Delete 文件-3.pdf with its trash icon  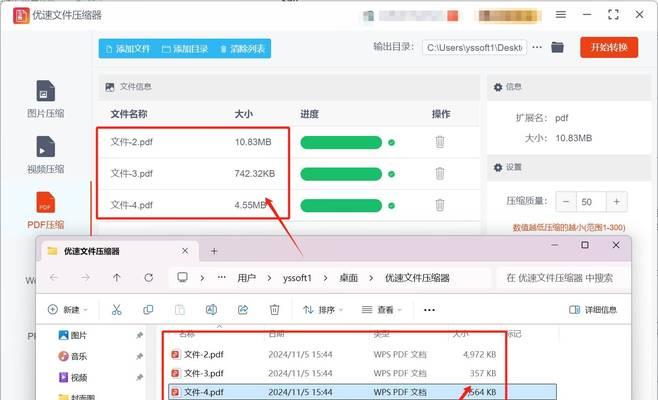pyautogui.click(x=439, y=173)
